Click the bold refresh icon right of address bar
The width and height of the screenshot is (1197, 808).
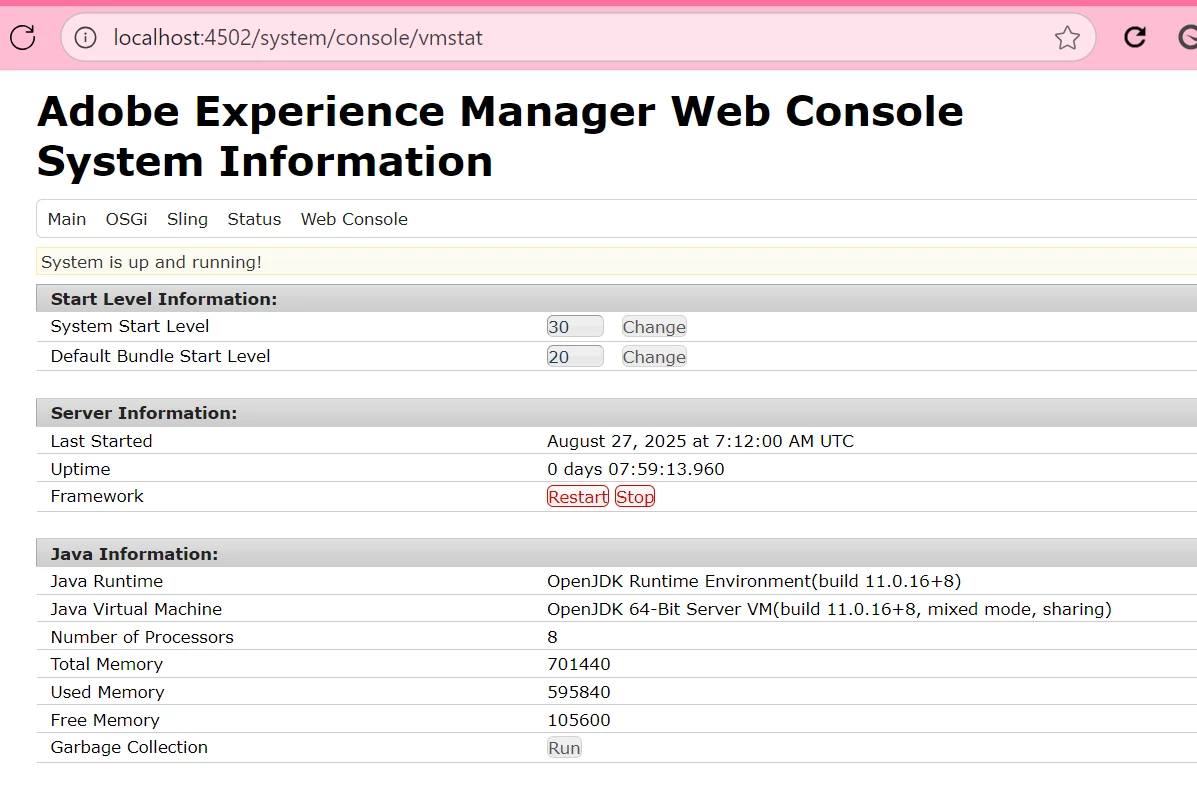1135,37
